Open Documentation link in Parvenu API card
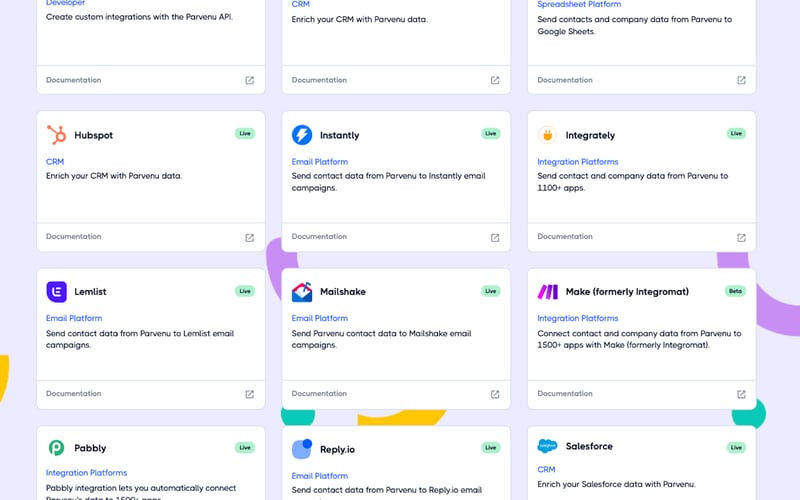Screen dimensions: 800x500 [73, 80]
